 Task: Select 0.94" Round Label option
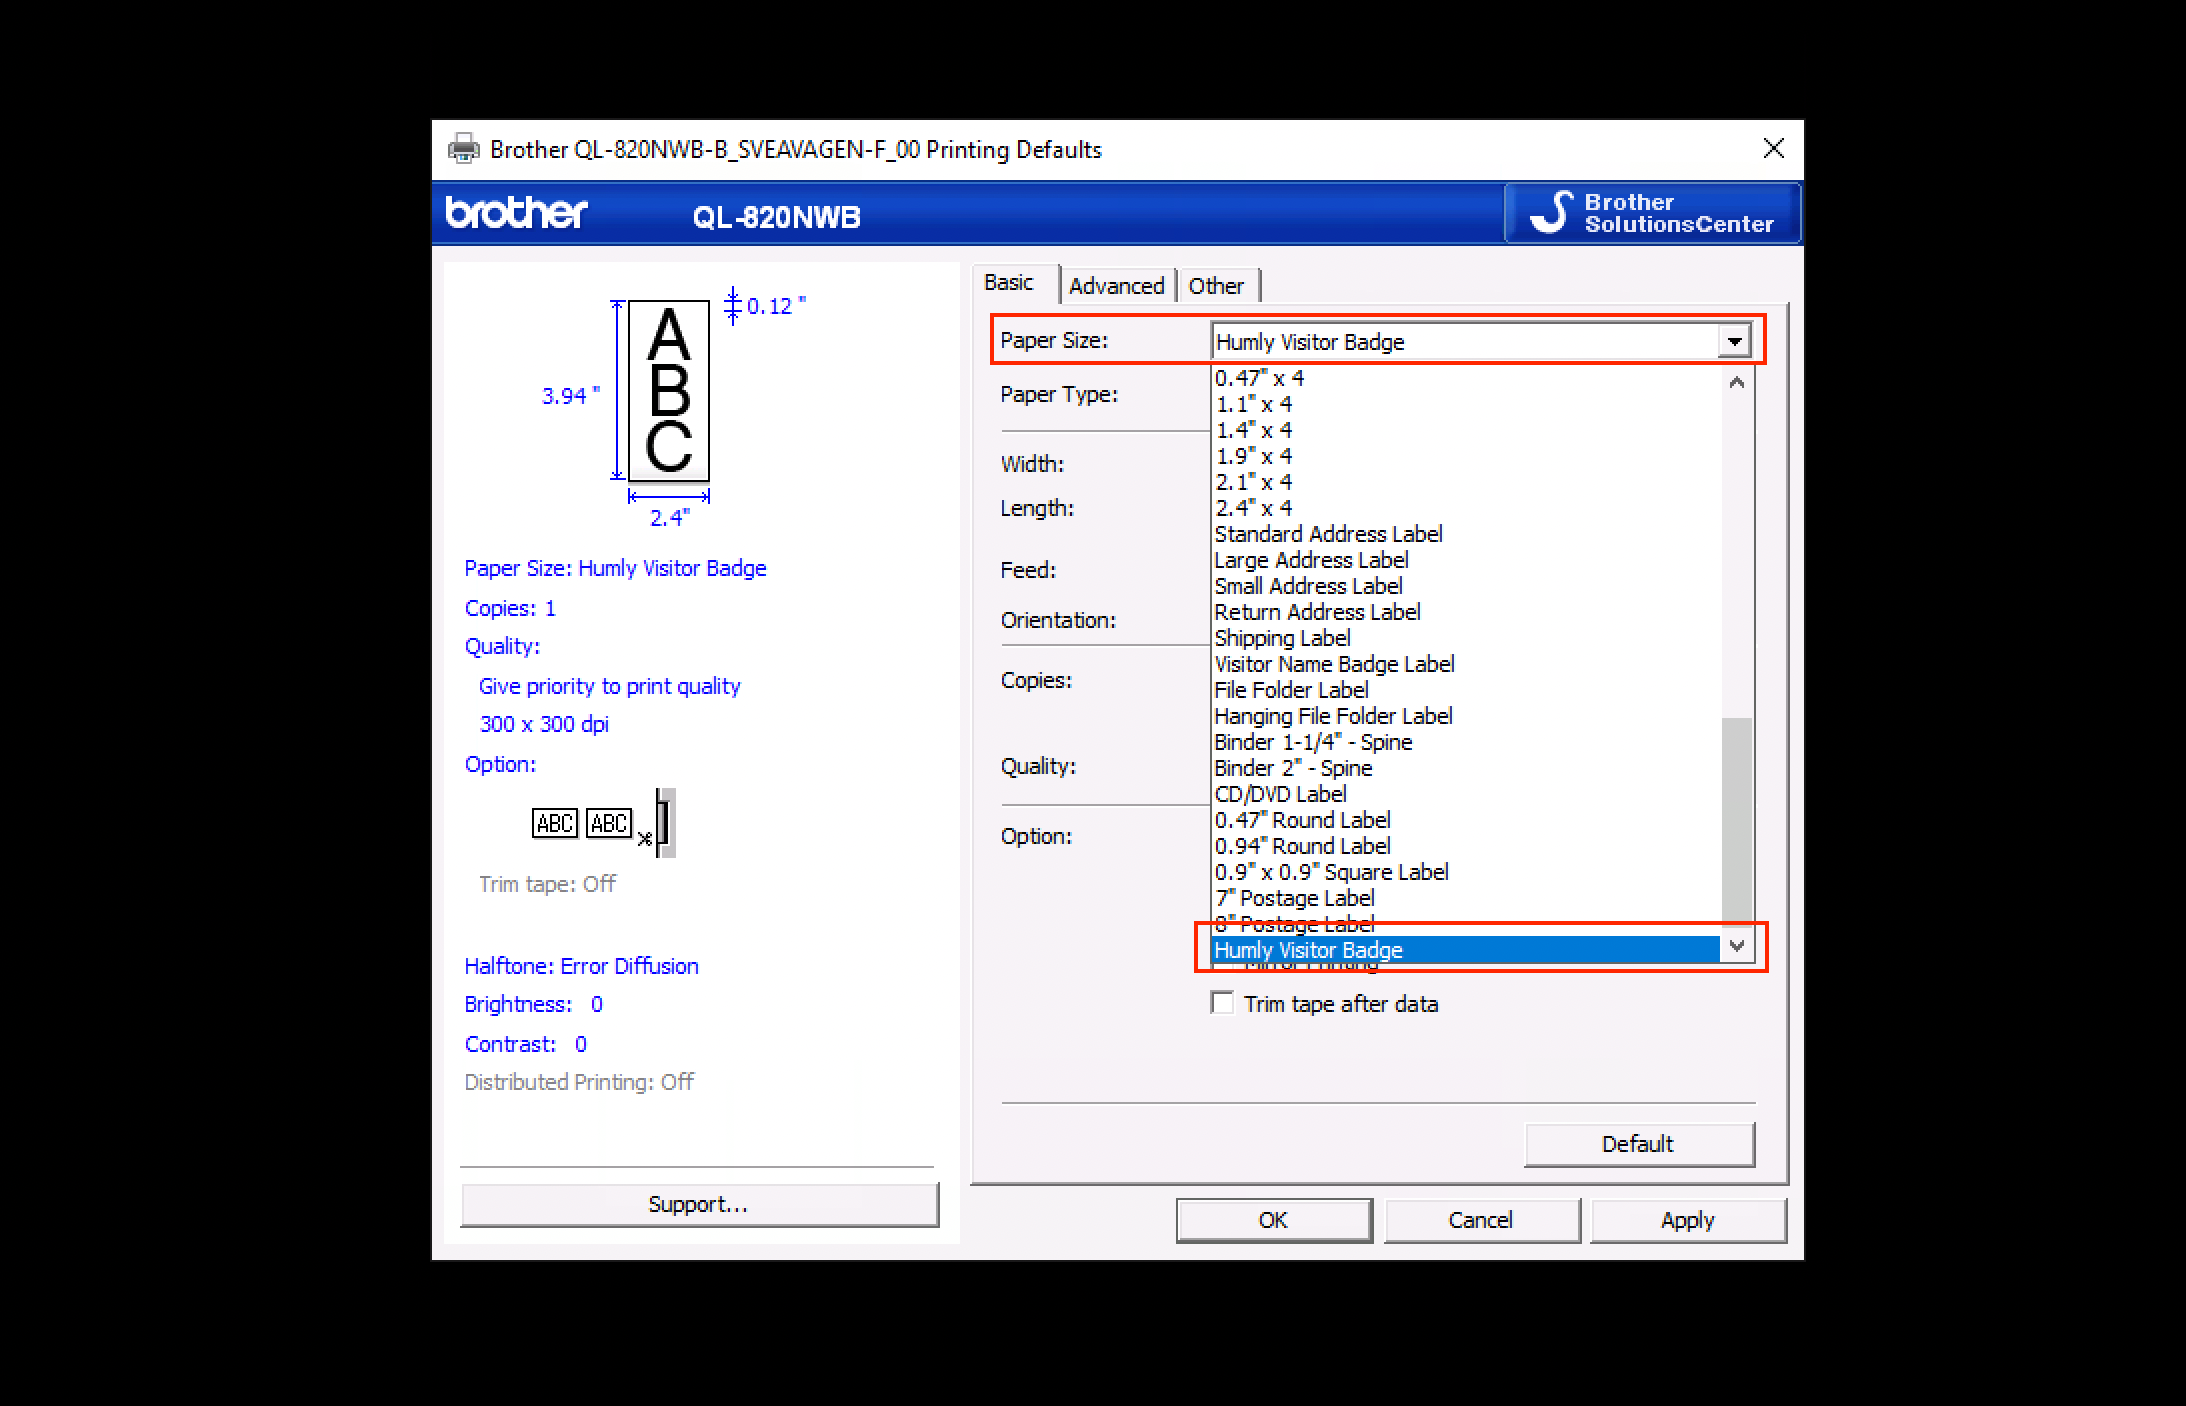click(1467, 846)
